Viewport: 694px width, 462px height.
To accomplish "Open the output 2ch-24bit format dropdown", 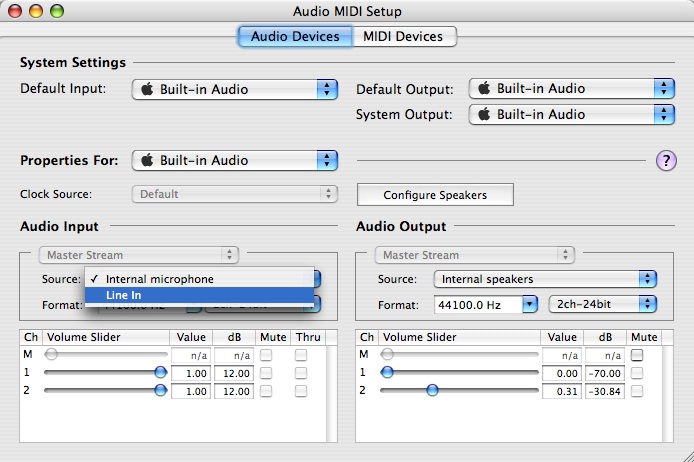I will click(x=602, y=303).
